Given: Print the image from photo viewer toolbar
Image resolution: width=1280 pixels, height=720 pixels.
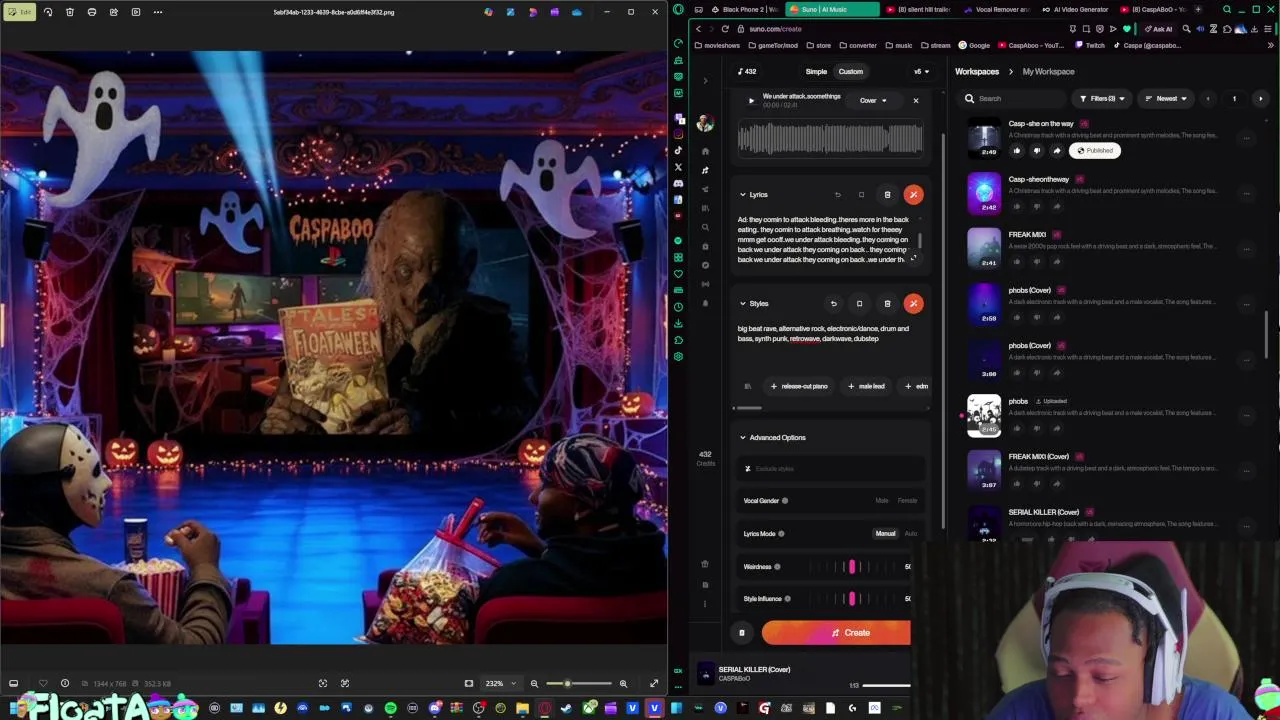Looking at the screenshot, I should click(x=91, y=12).
